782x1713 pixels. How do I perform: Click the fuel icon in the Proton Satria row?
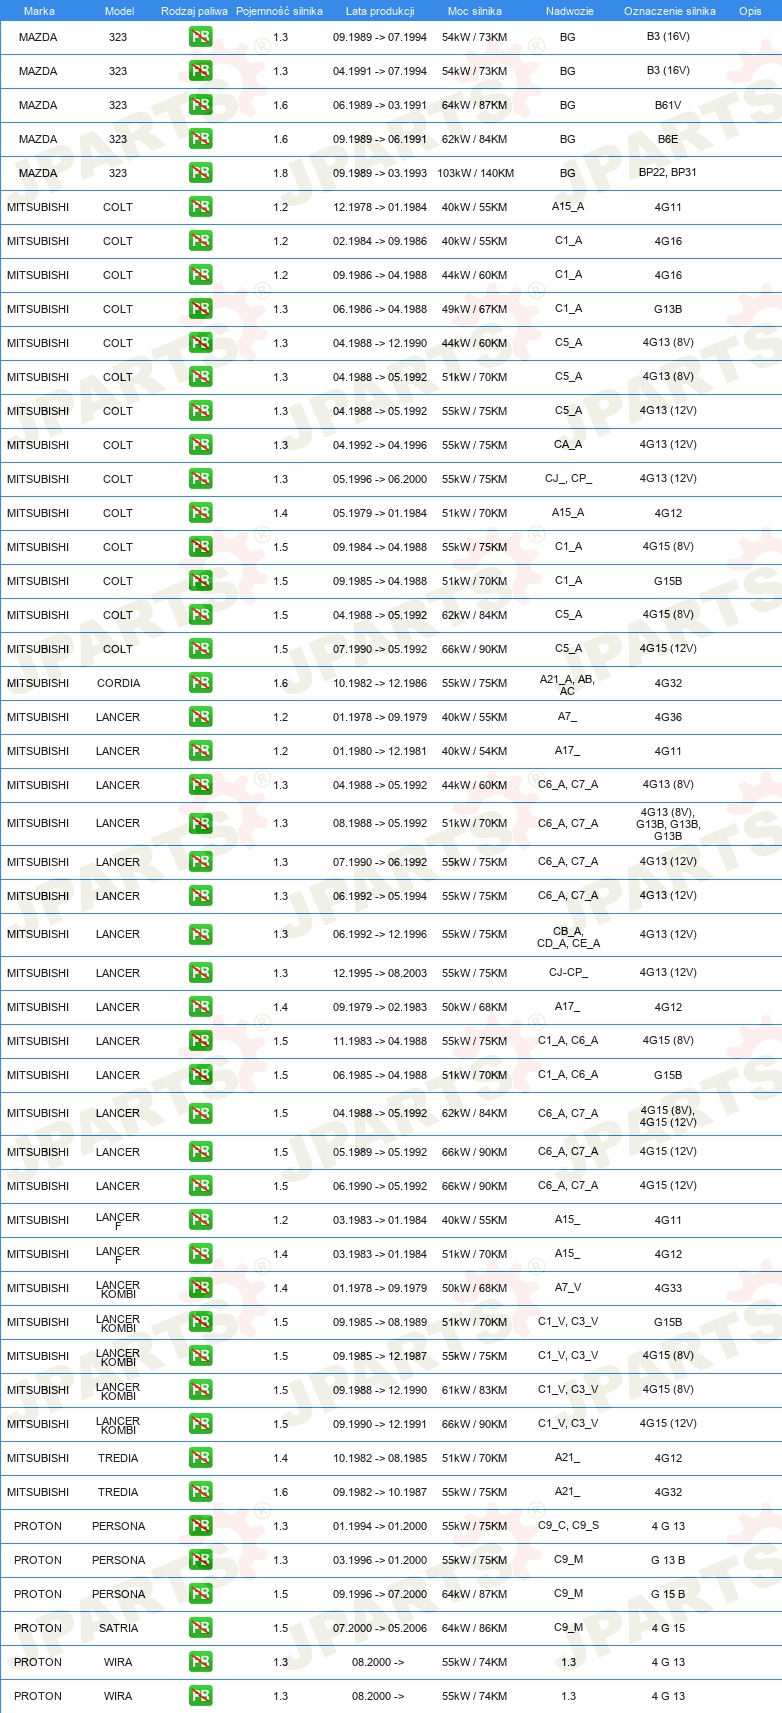(201, 1628)
